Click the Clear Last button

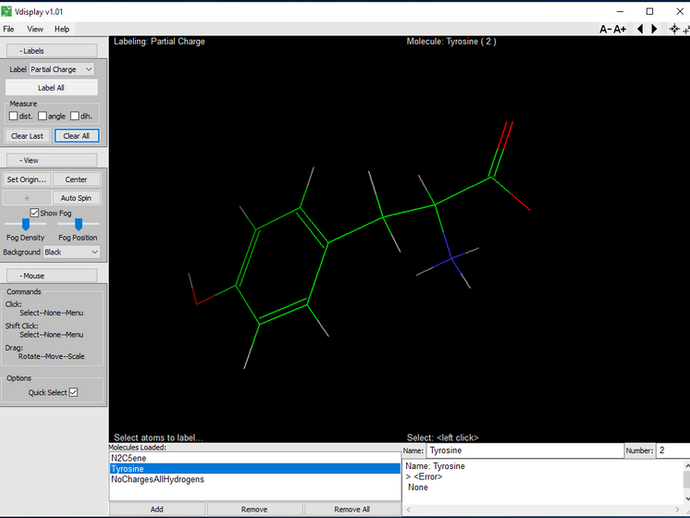[27, 136]
